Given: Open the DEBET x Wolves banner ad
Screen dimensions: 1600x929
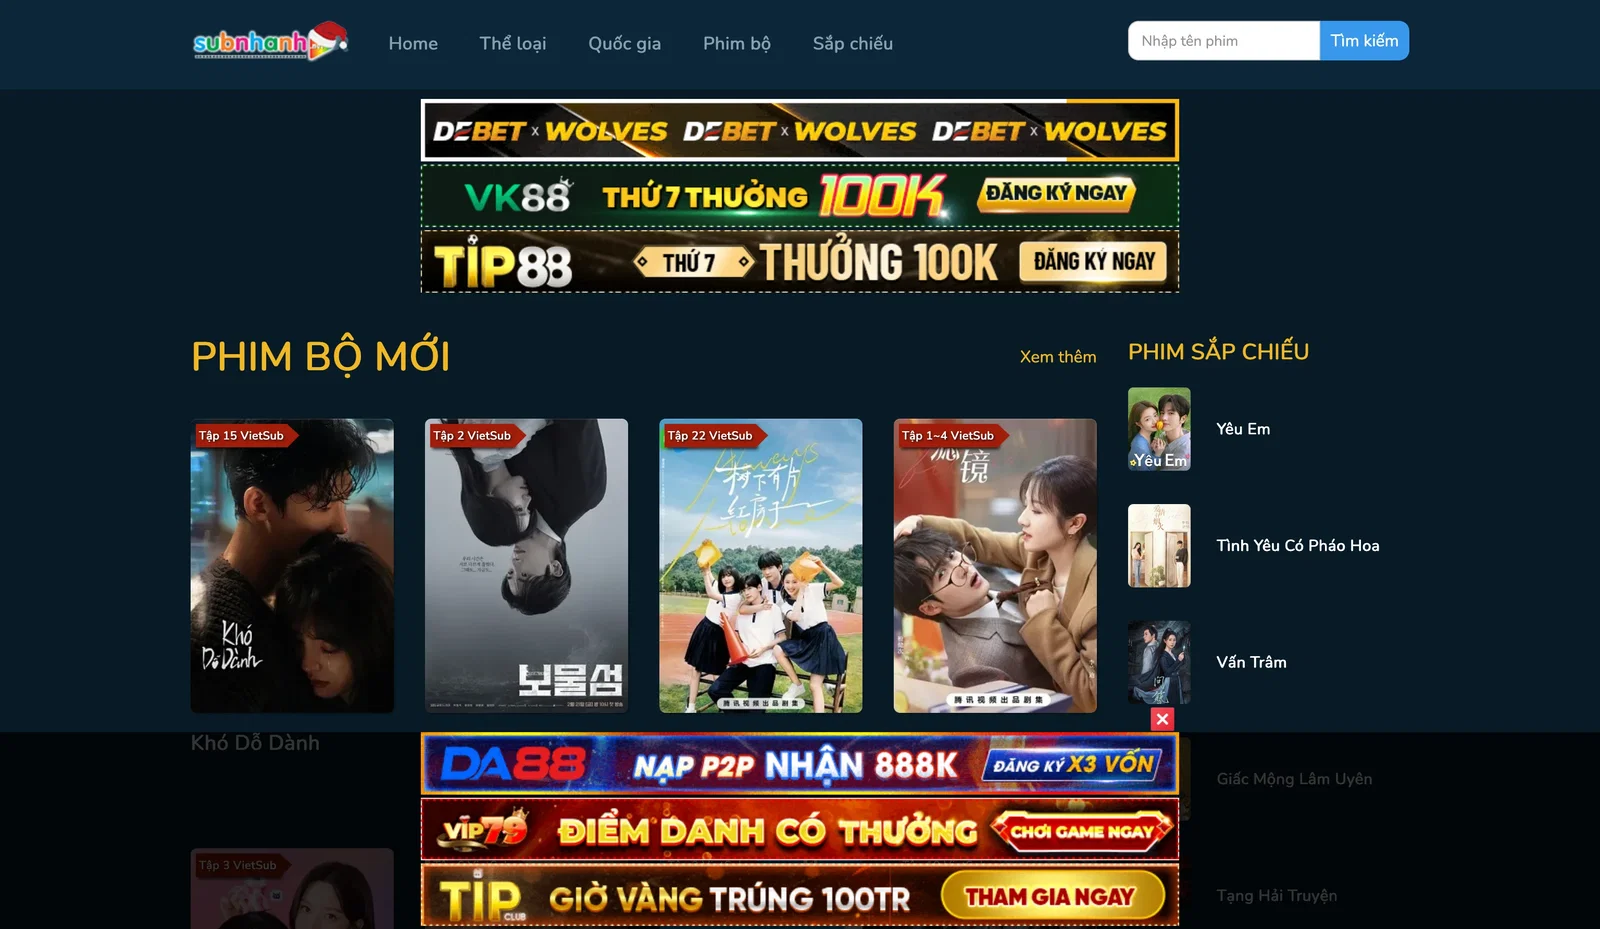Looking at the screenshot, I should pos(799,131).
